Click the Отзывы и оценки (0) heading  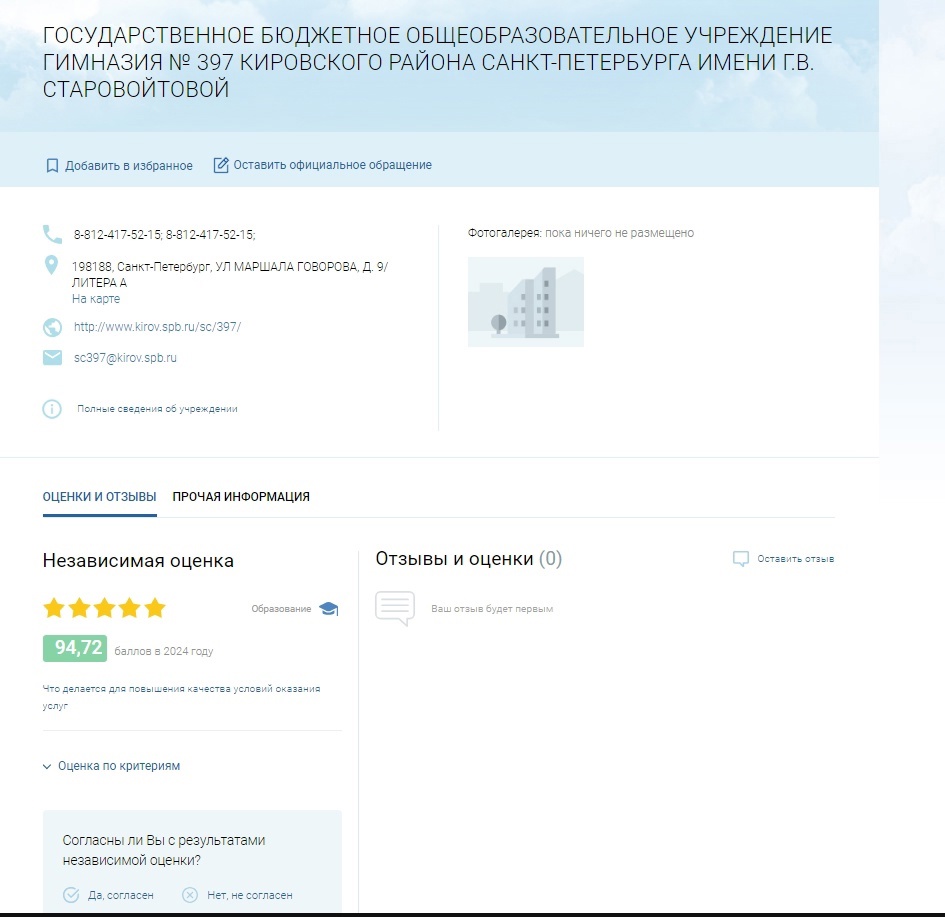(468, 559)
